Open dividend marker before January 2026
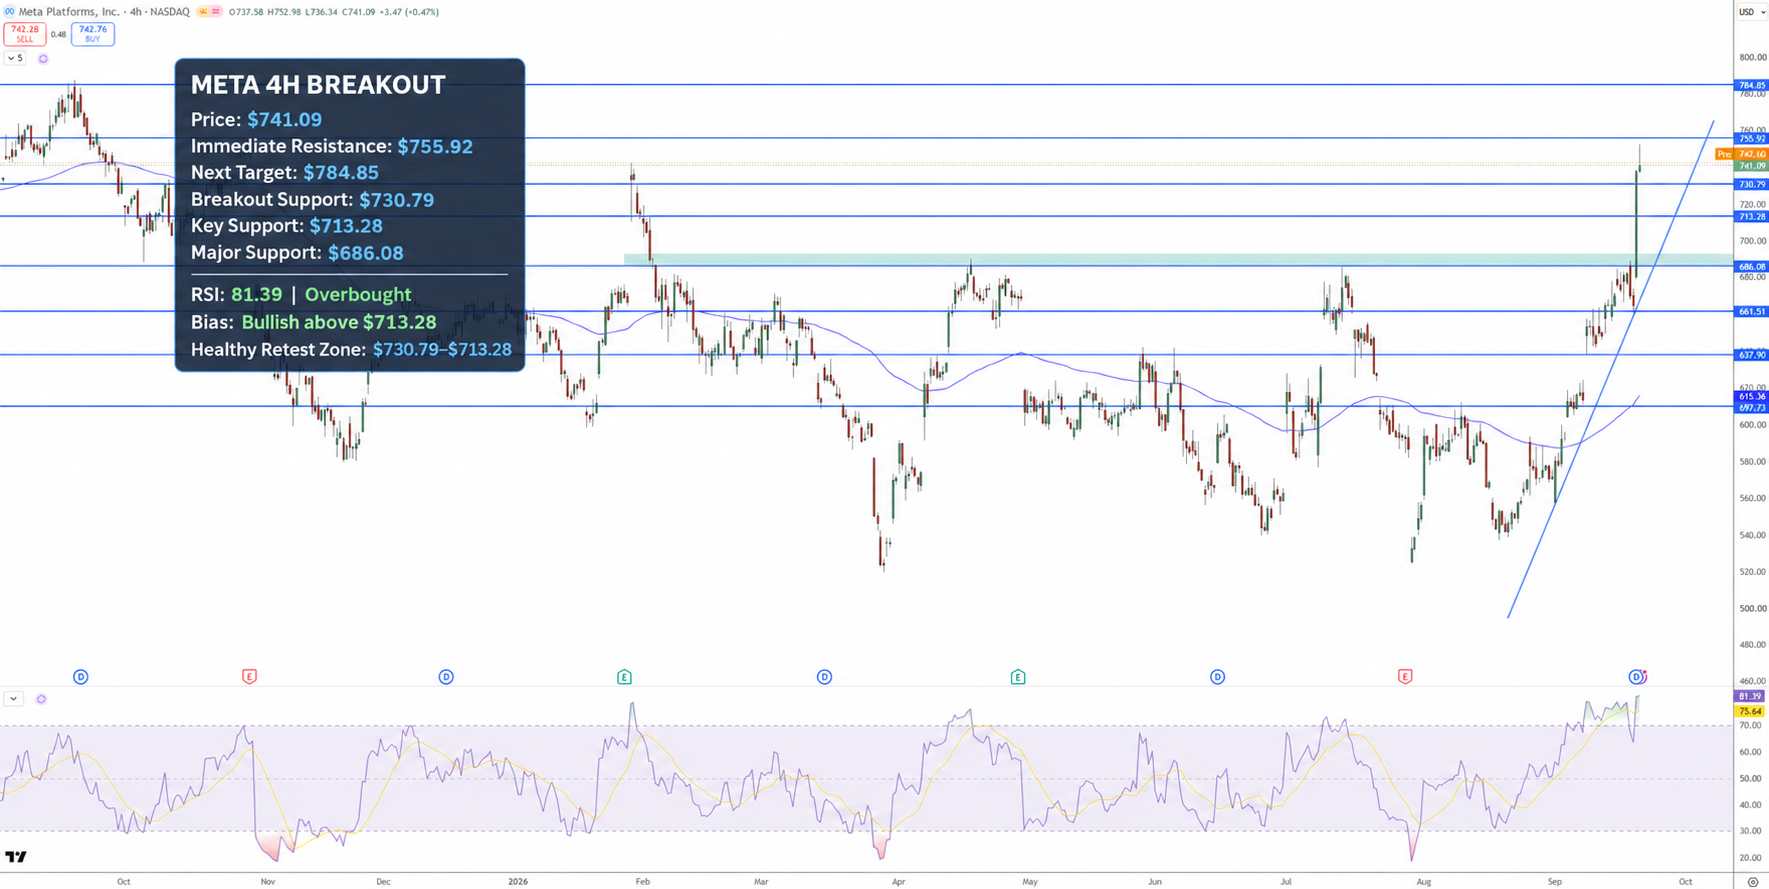 tap(446, 677)
